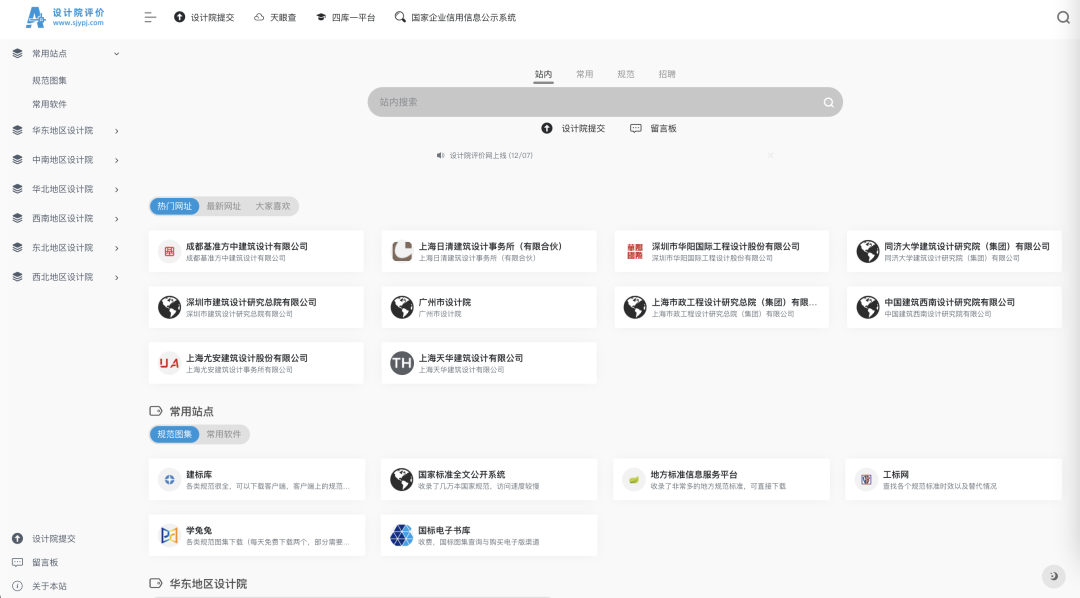Click the magnifier icon beside 国家企业信用信息公示系统
Viewport: 1080px width, 598px height.
click(400, 17)
